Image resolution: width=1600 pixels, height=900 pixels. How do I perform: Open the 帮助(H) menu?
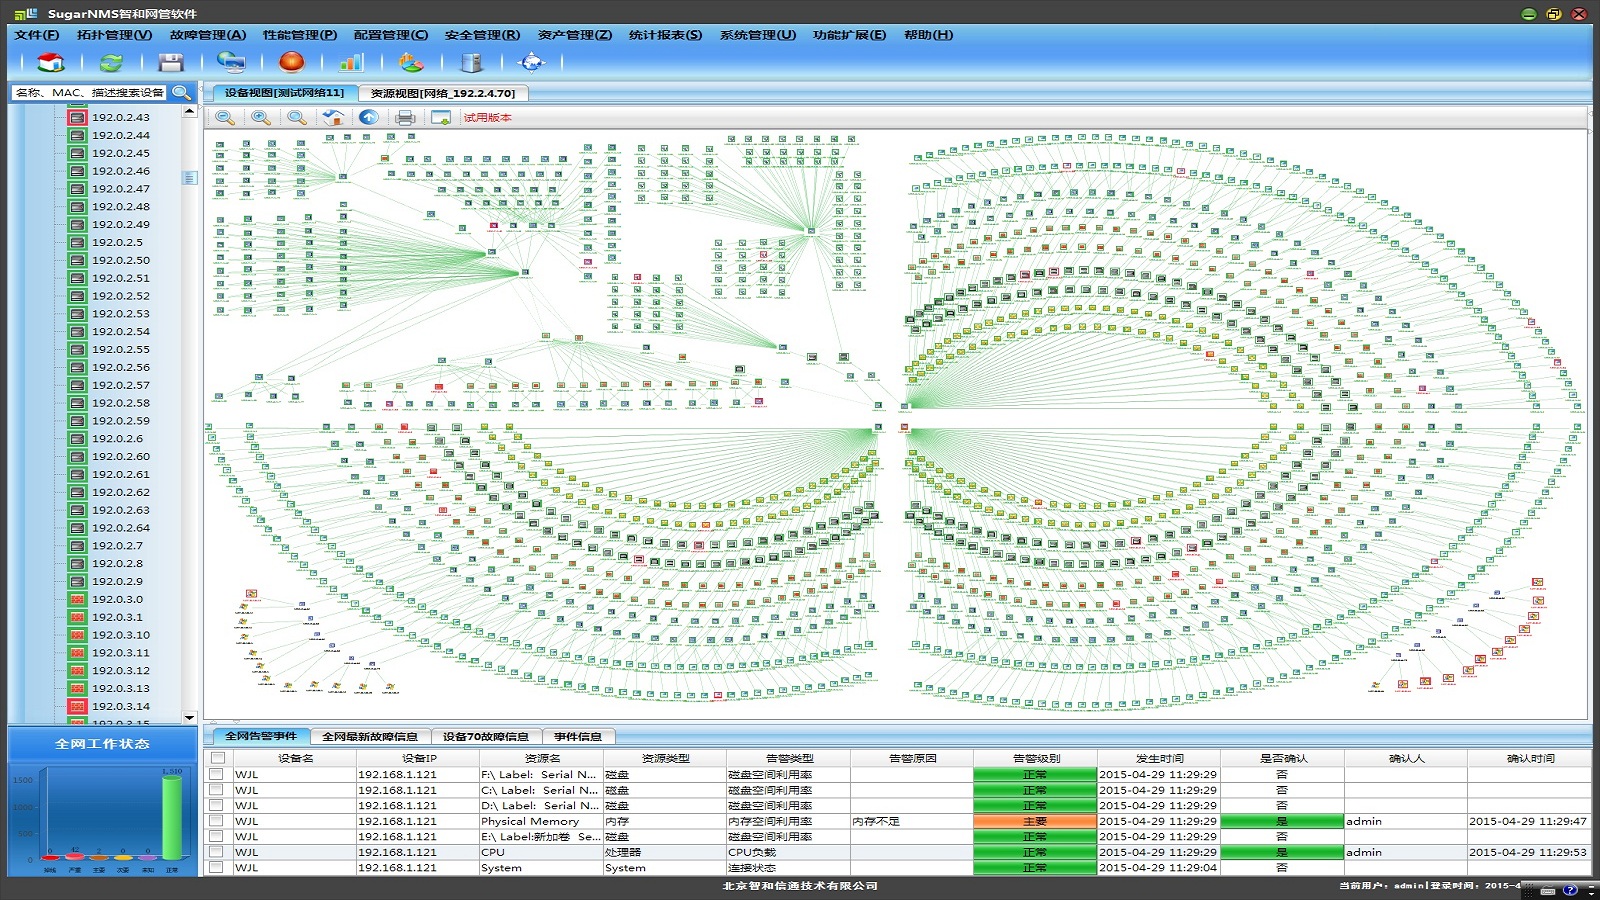click(929, 35)
